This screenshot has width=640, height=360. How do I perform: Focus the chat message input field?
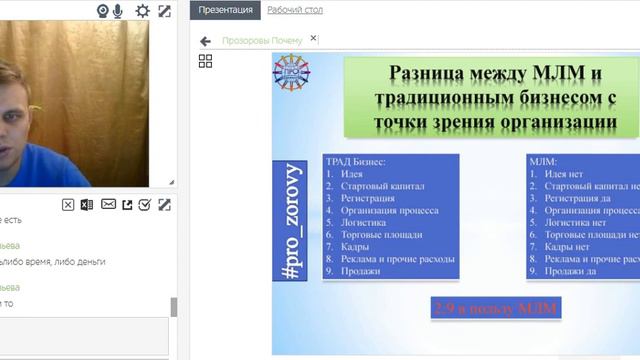coord(84,336)
